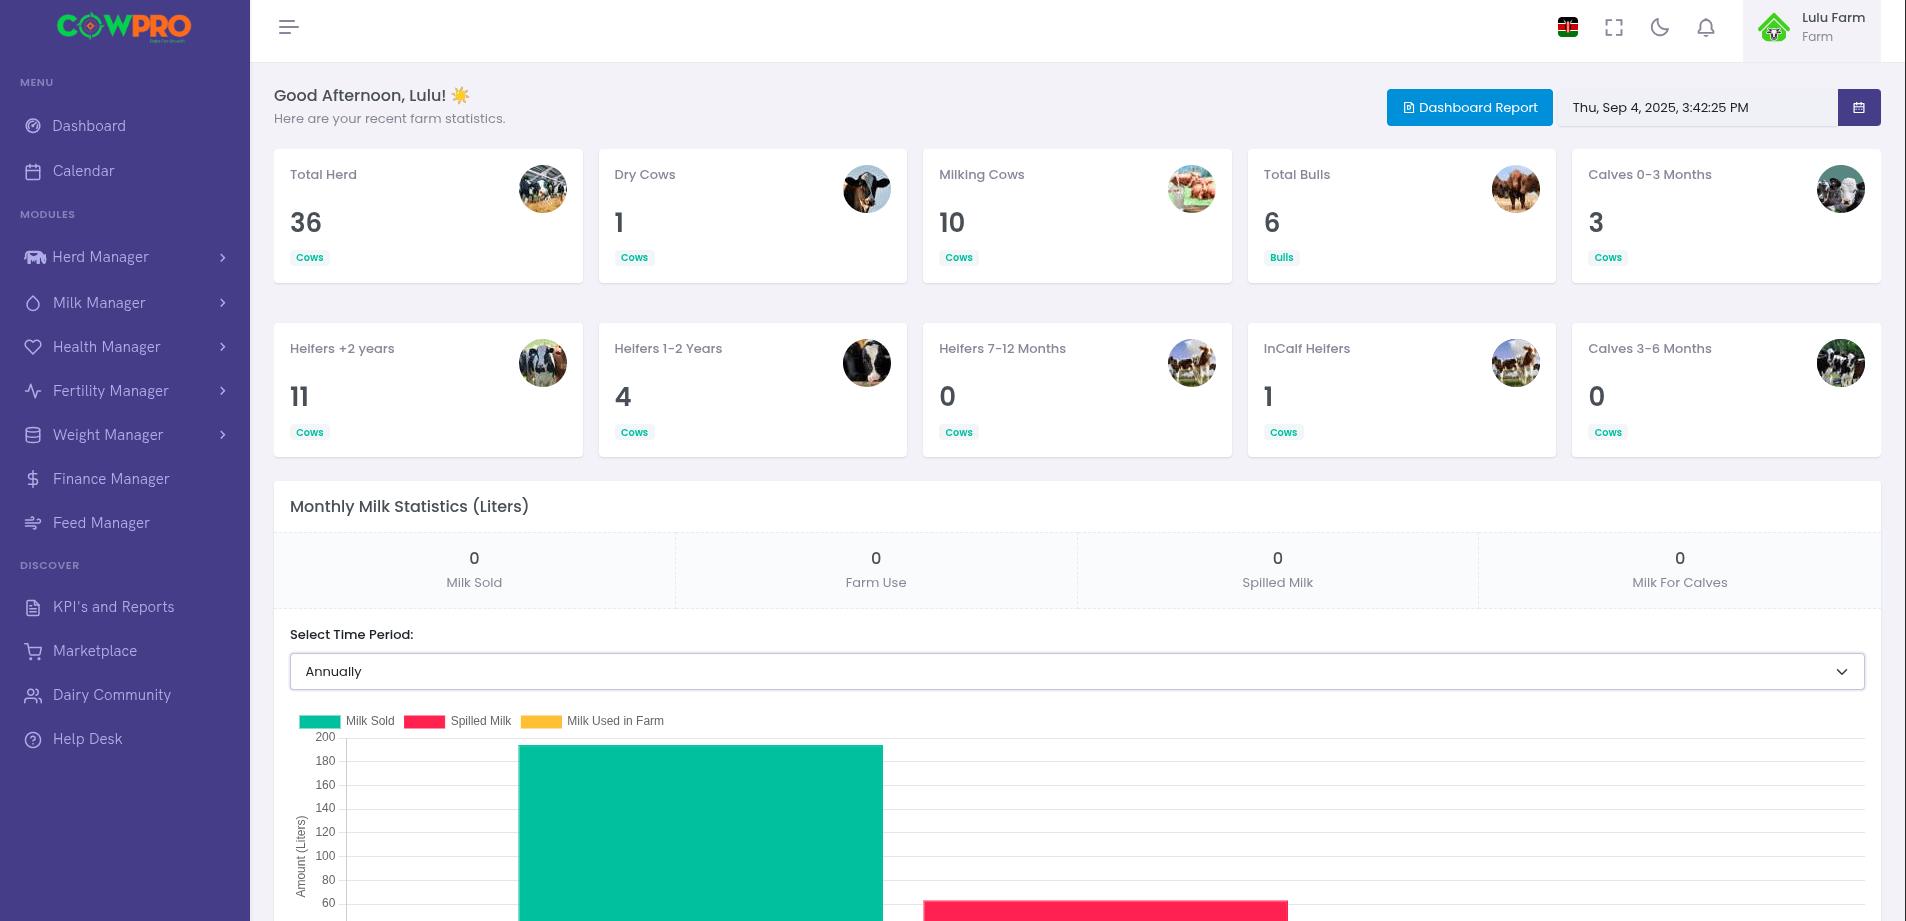Click the Lulu Farm profile area

(x=1812, y=27)
